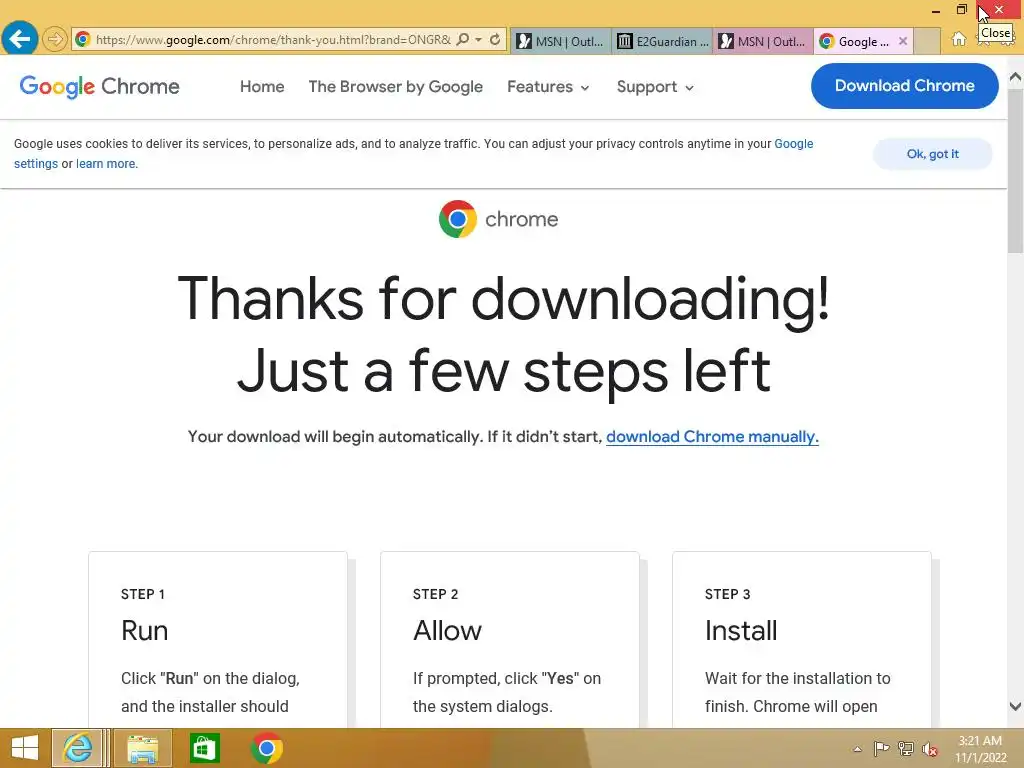Click the Google Chrome logo in header
The height and width of the screenshot is (768, 1024).
pos(99,86)
